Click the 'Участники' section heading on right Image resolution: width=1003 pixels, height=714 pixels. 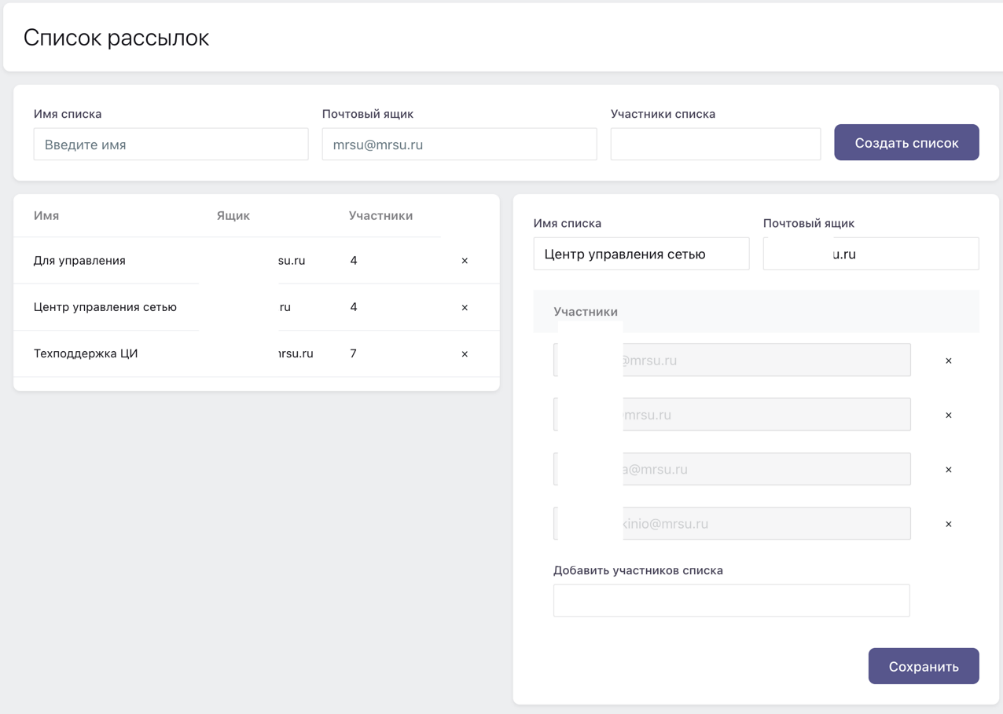tap(585, 312)
